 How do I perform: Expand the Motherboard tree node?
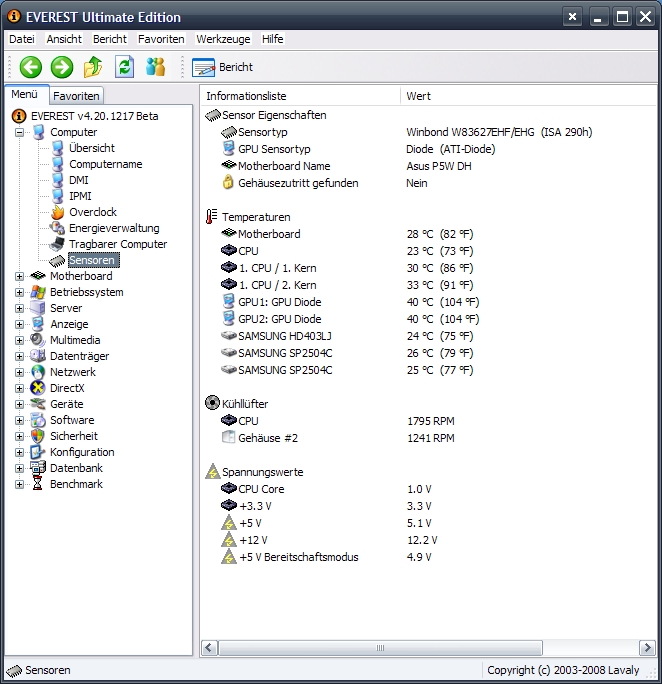coord(19,276)
